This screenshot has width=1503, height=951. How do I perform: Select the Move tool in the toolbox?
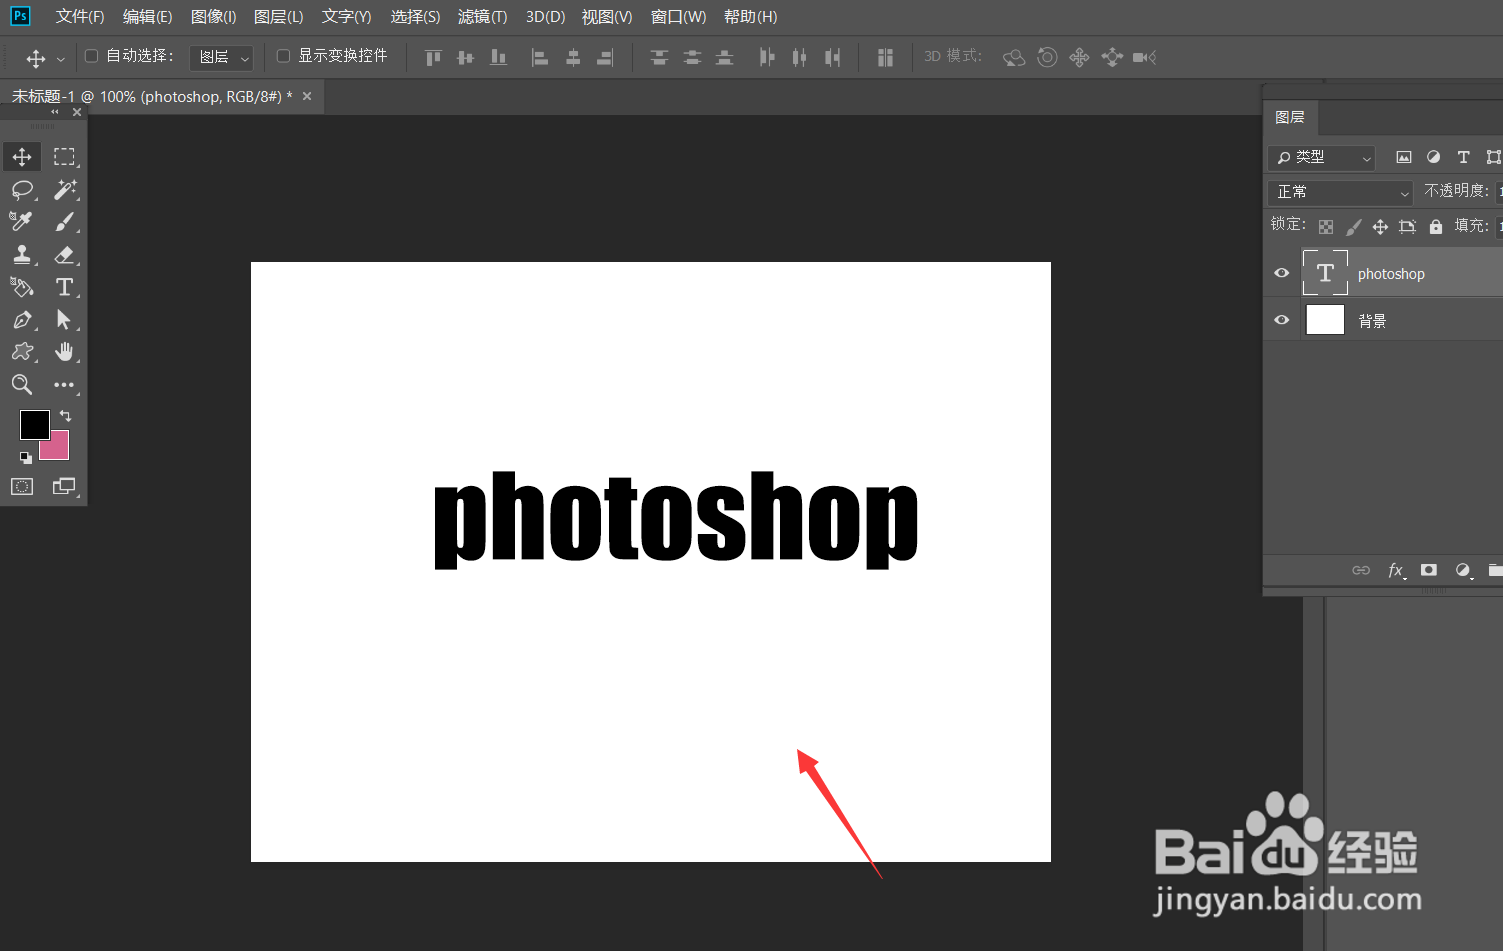coord(22,157)
